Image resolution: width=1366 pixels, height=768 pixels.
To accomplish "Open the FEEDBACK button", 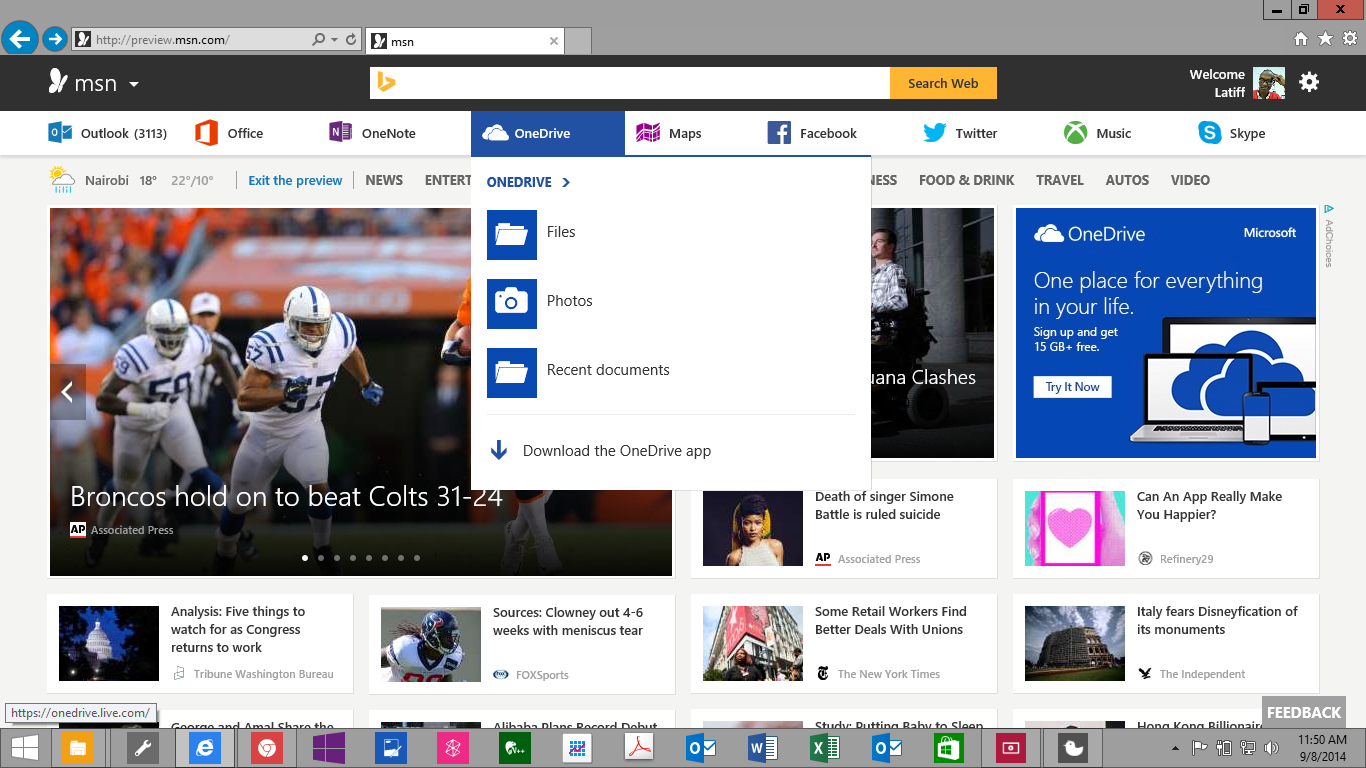I will [x=1304, y=712].
